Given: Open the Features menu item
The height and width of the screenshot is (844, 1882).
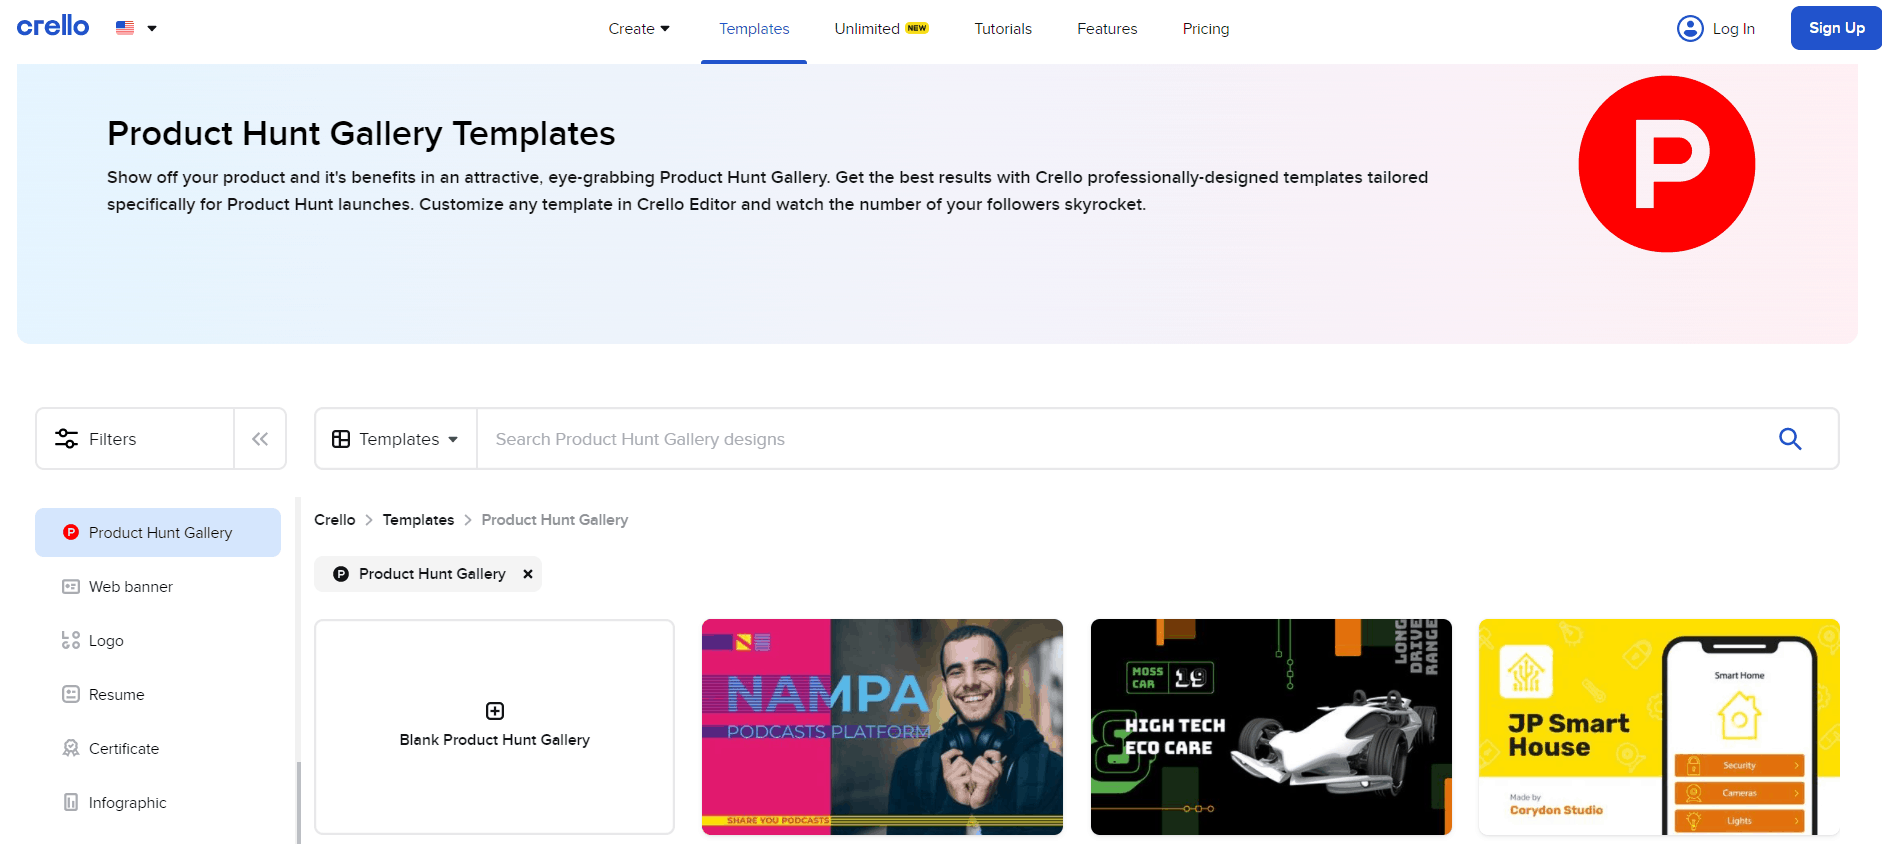Looking at the screenshot, I should point(1107,29).
